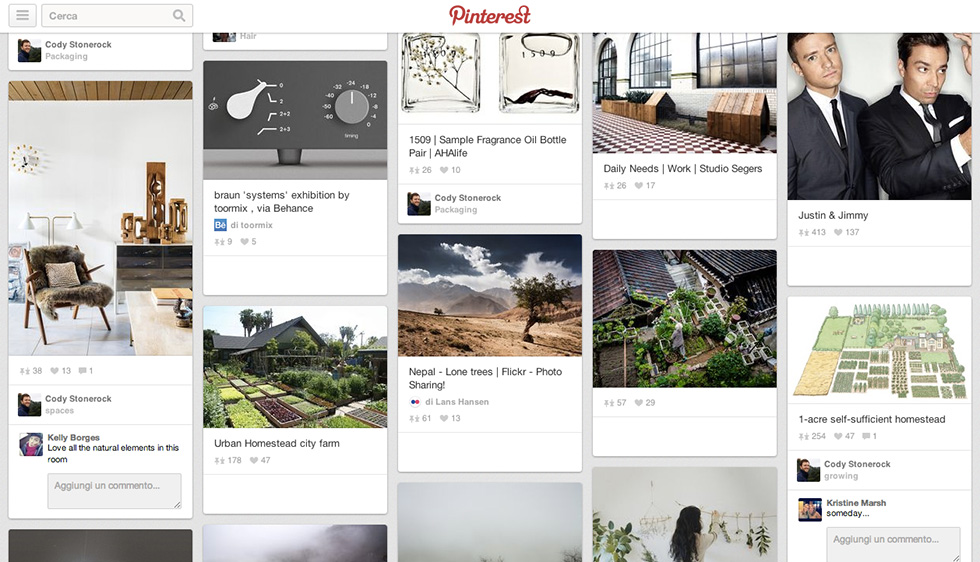The width and height of the screenshot is (980, 562).
Task: Click the Behance icon beside di toormix
Action: (220, 225)
